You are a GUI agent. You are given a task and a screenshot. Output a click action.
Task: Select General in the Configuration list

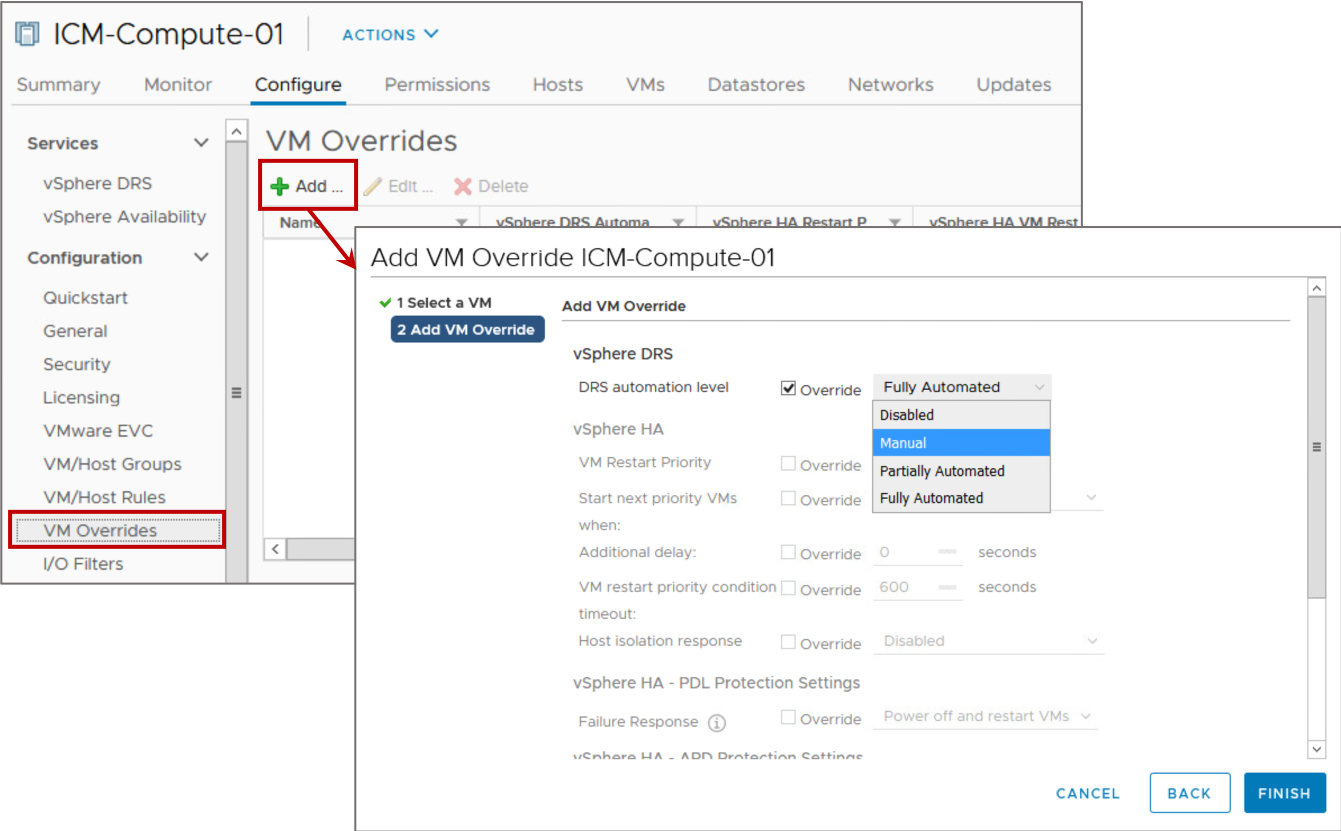tap(76, 330)
